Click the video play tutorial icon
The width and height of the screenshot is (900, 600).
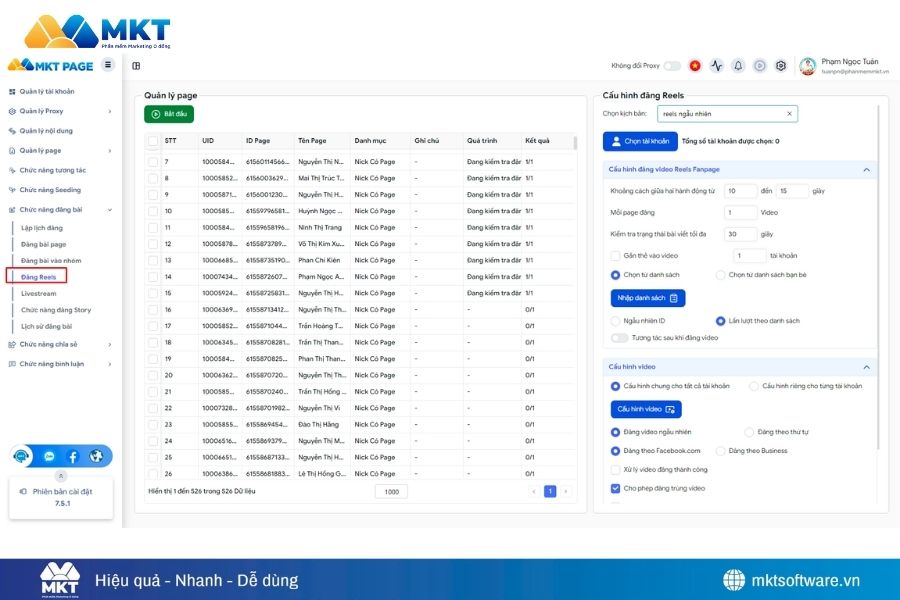760,66
